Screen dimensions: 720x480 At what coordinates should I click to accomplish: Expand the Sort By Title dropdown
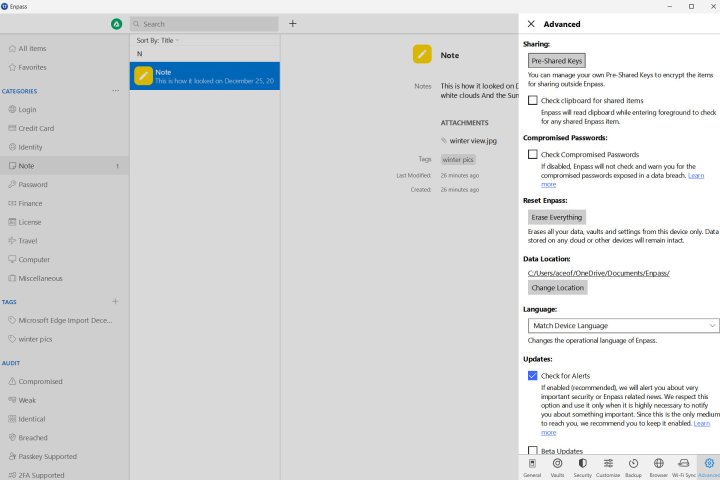tap(158, 40)
